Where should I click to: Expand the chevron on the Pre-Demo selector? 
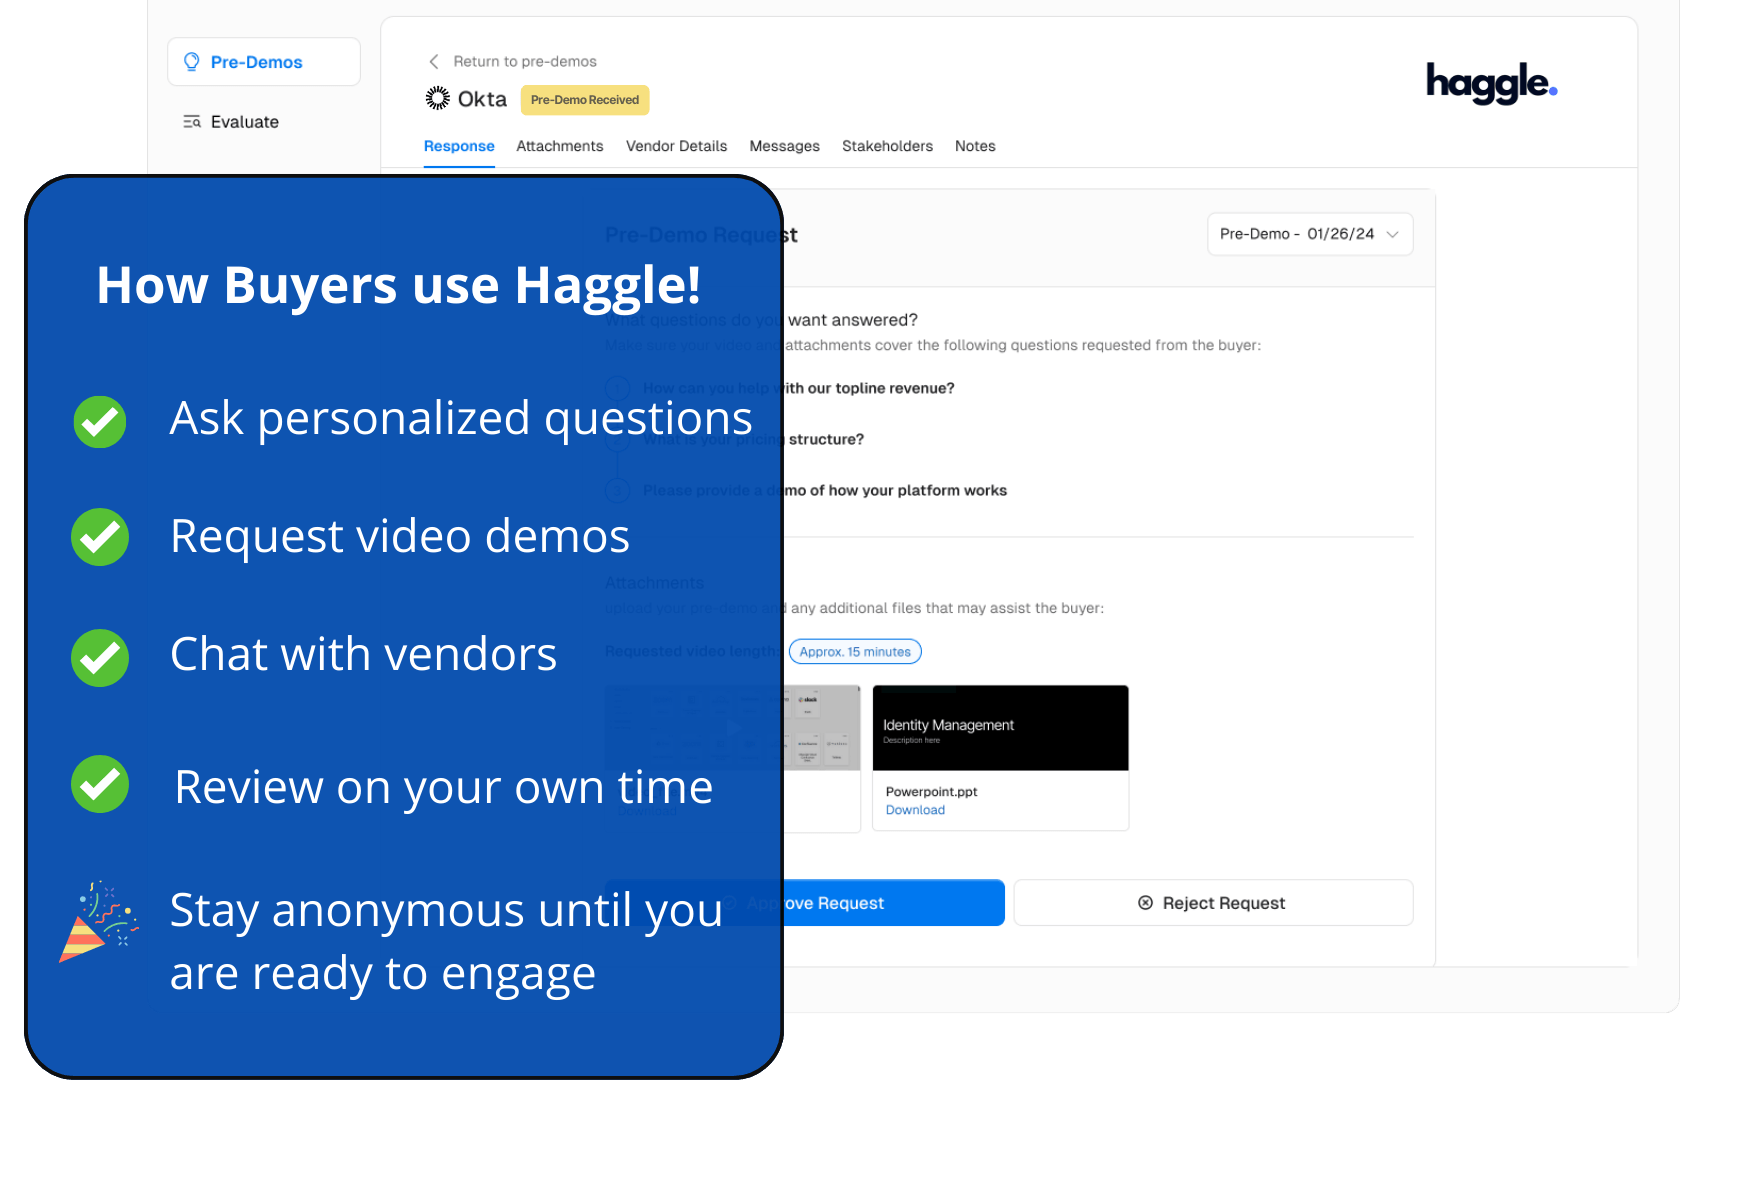(x=1392, y=234)
